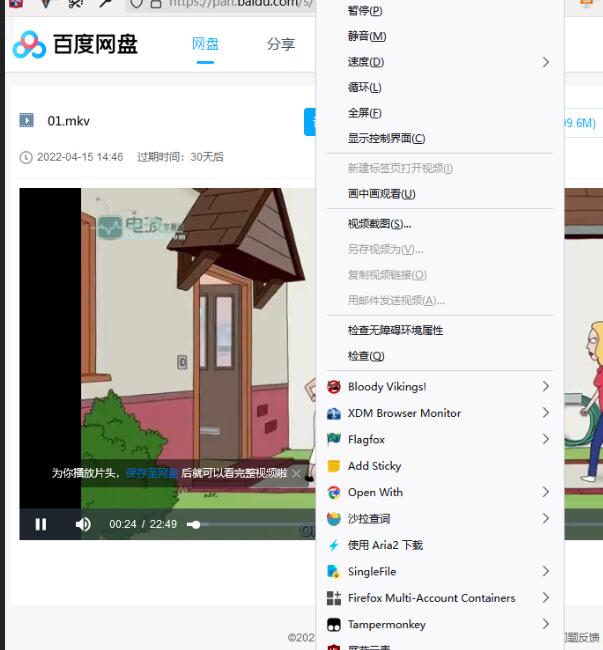Dismiss the preview tip with its X
This screenshot has width=603, height=650.
pyautogui.click(x=296, y=473)
